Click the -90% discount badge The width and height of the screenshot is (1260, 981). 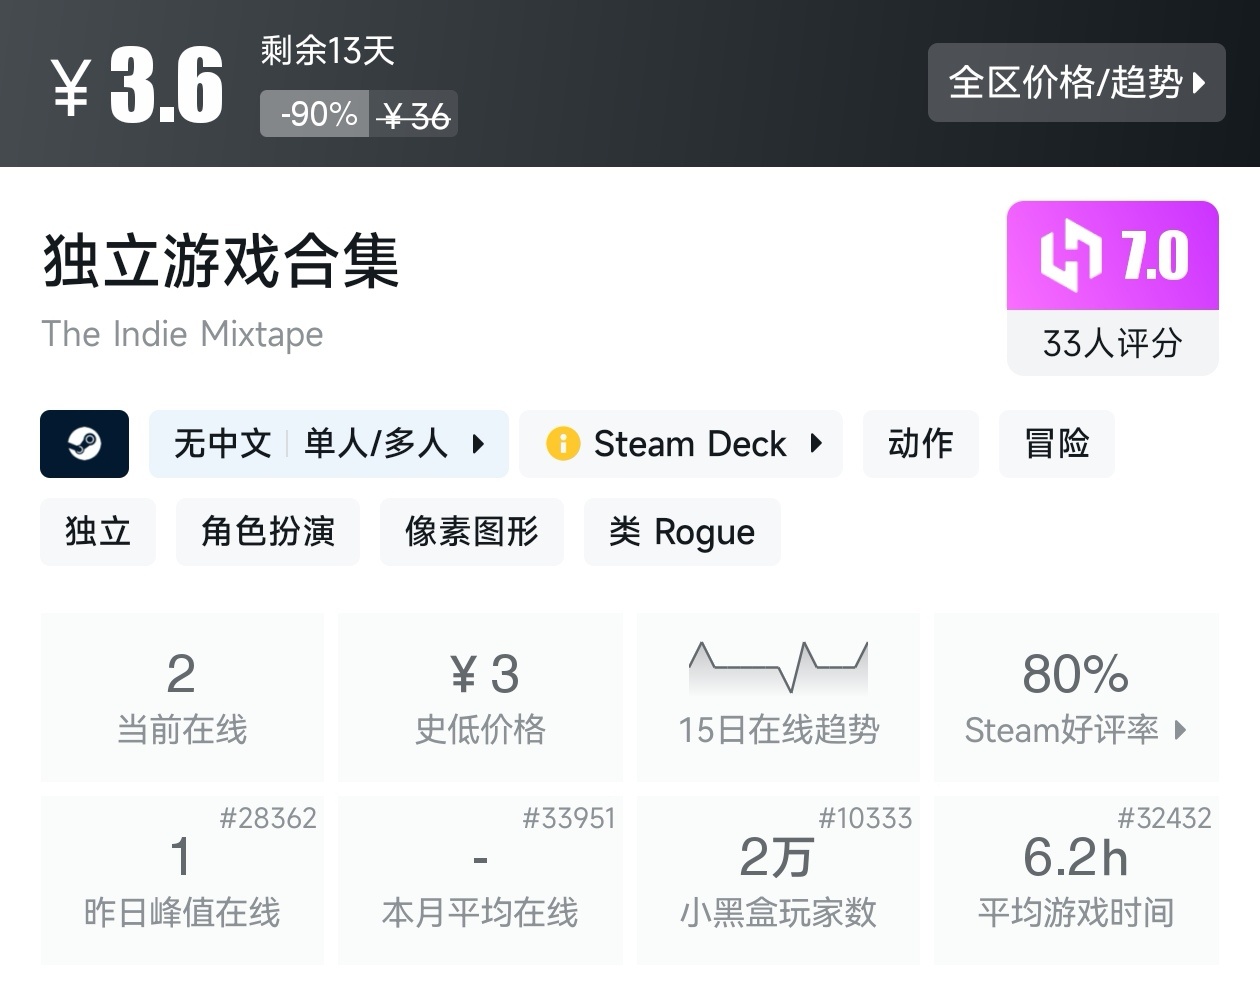point(316,114)
